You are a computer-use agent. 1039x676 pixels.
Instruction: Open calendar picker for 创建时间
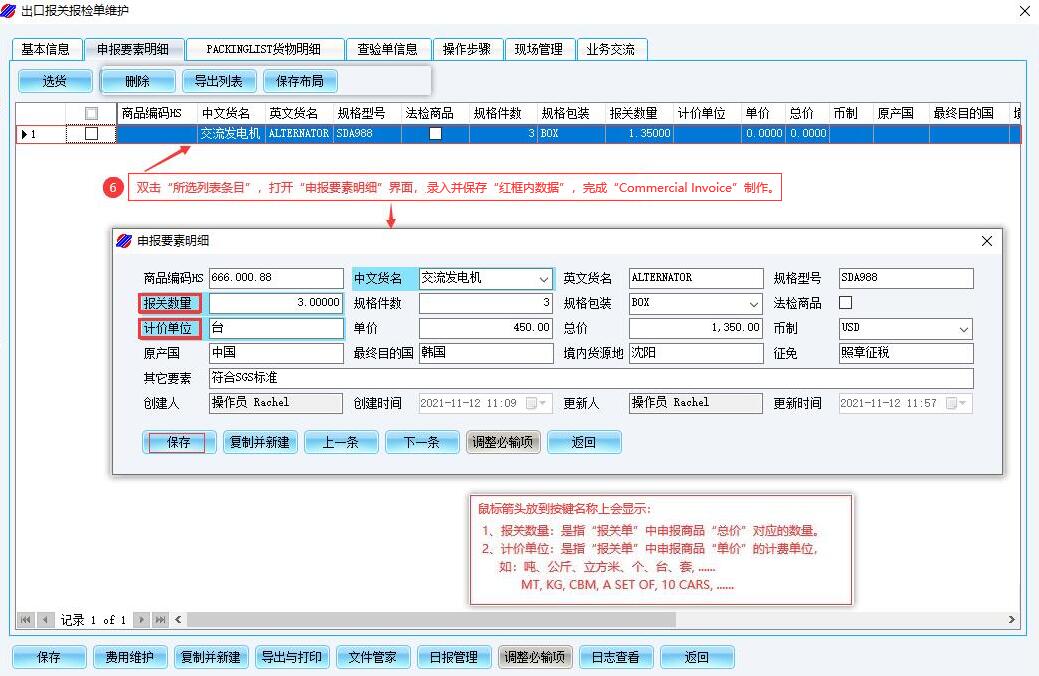click(543, 403)
